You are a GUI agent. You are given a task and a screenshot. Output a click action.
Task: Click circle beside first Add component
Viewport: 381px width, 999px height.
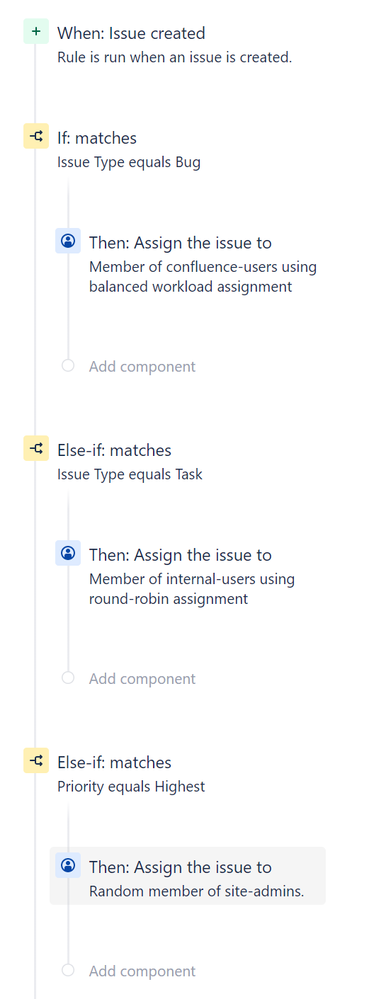click(x=68, y=366)
